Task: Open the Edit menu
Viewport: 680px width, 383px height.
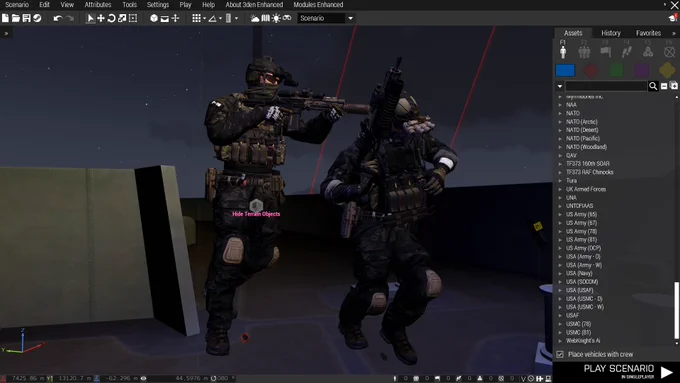Action: [x=44, y=5]
